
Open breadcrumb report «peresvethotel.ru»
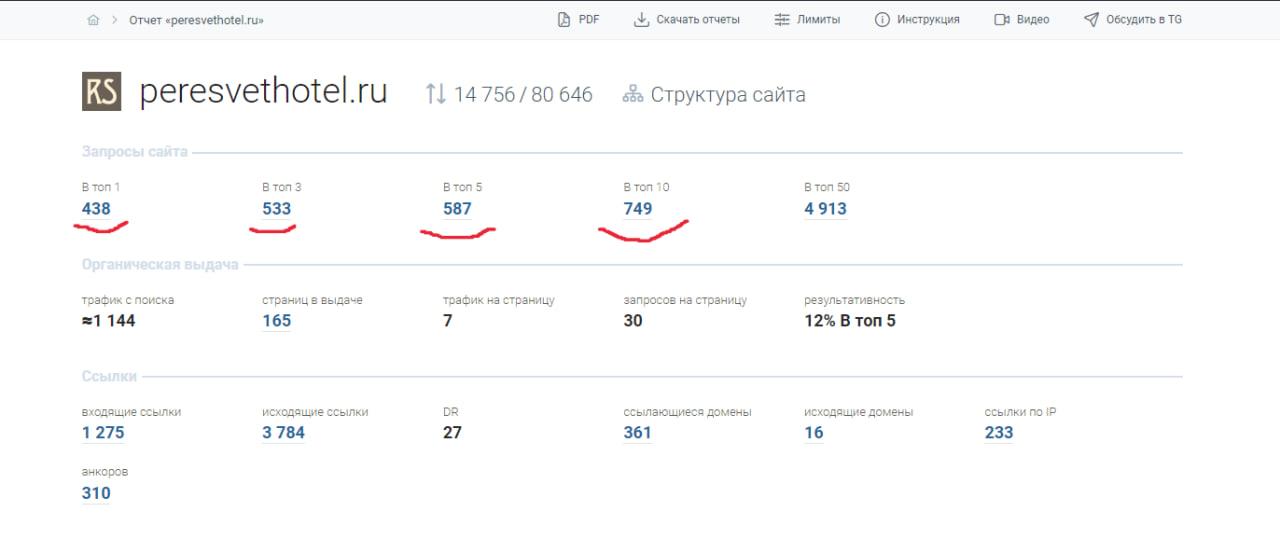click(x=197, y=20)
